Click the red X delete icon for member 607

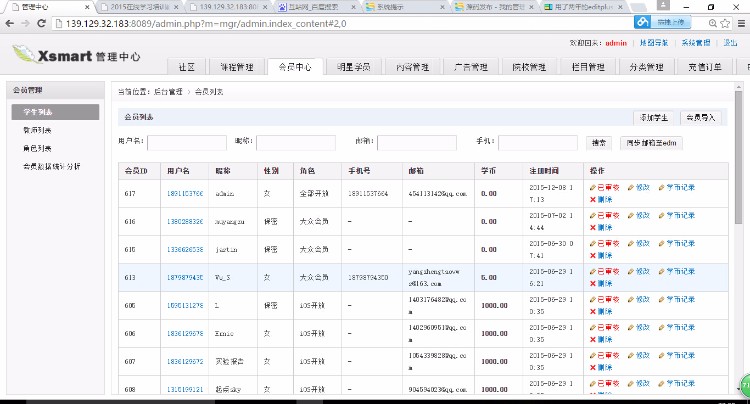coord(593,367)
